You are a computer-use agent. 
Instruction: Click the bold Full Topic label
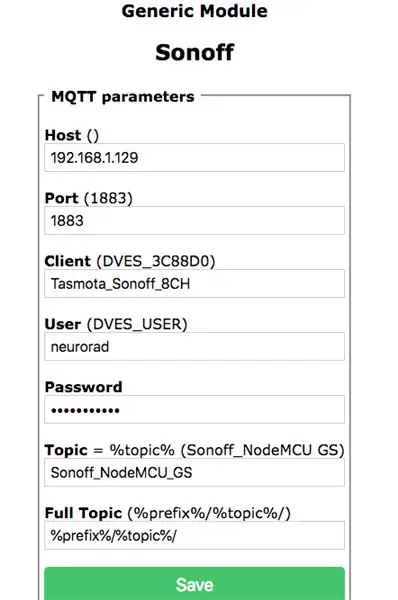point(83,513)
